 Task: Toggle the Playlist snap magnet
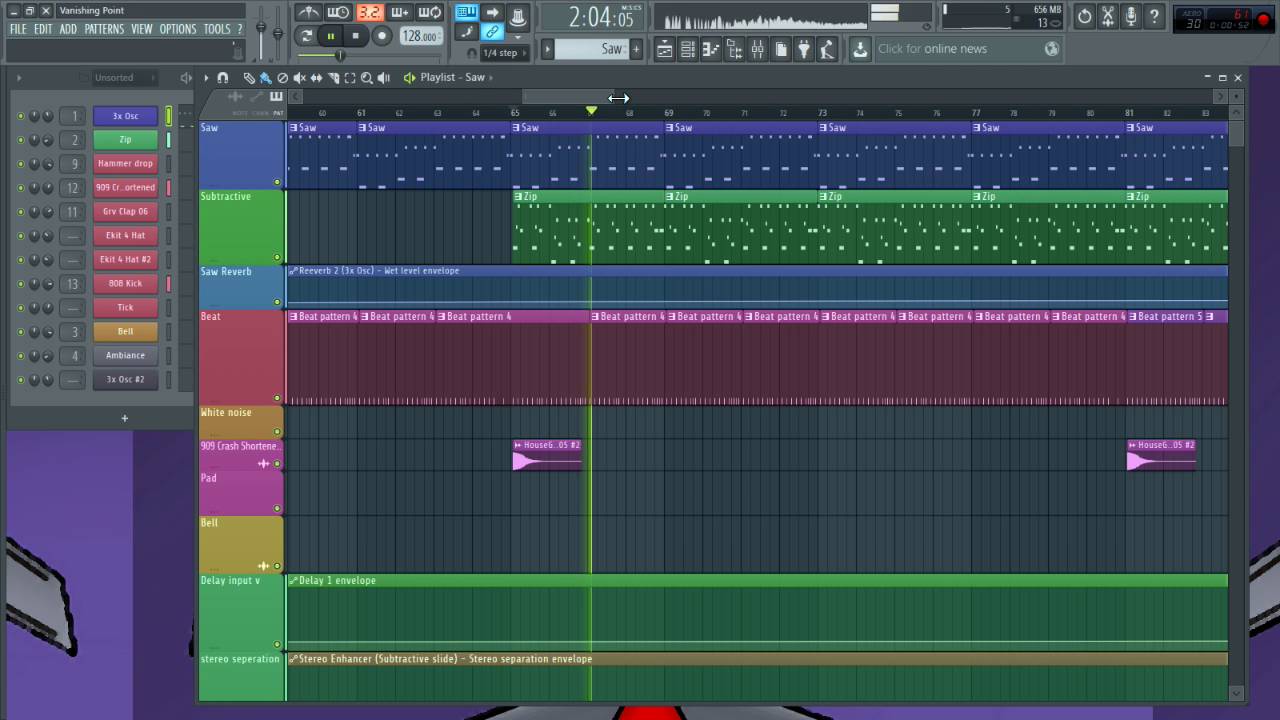coord(222,78)
